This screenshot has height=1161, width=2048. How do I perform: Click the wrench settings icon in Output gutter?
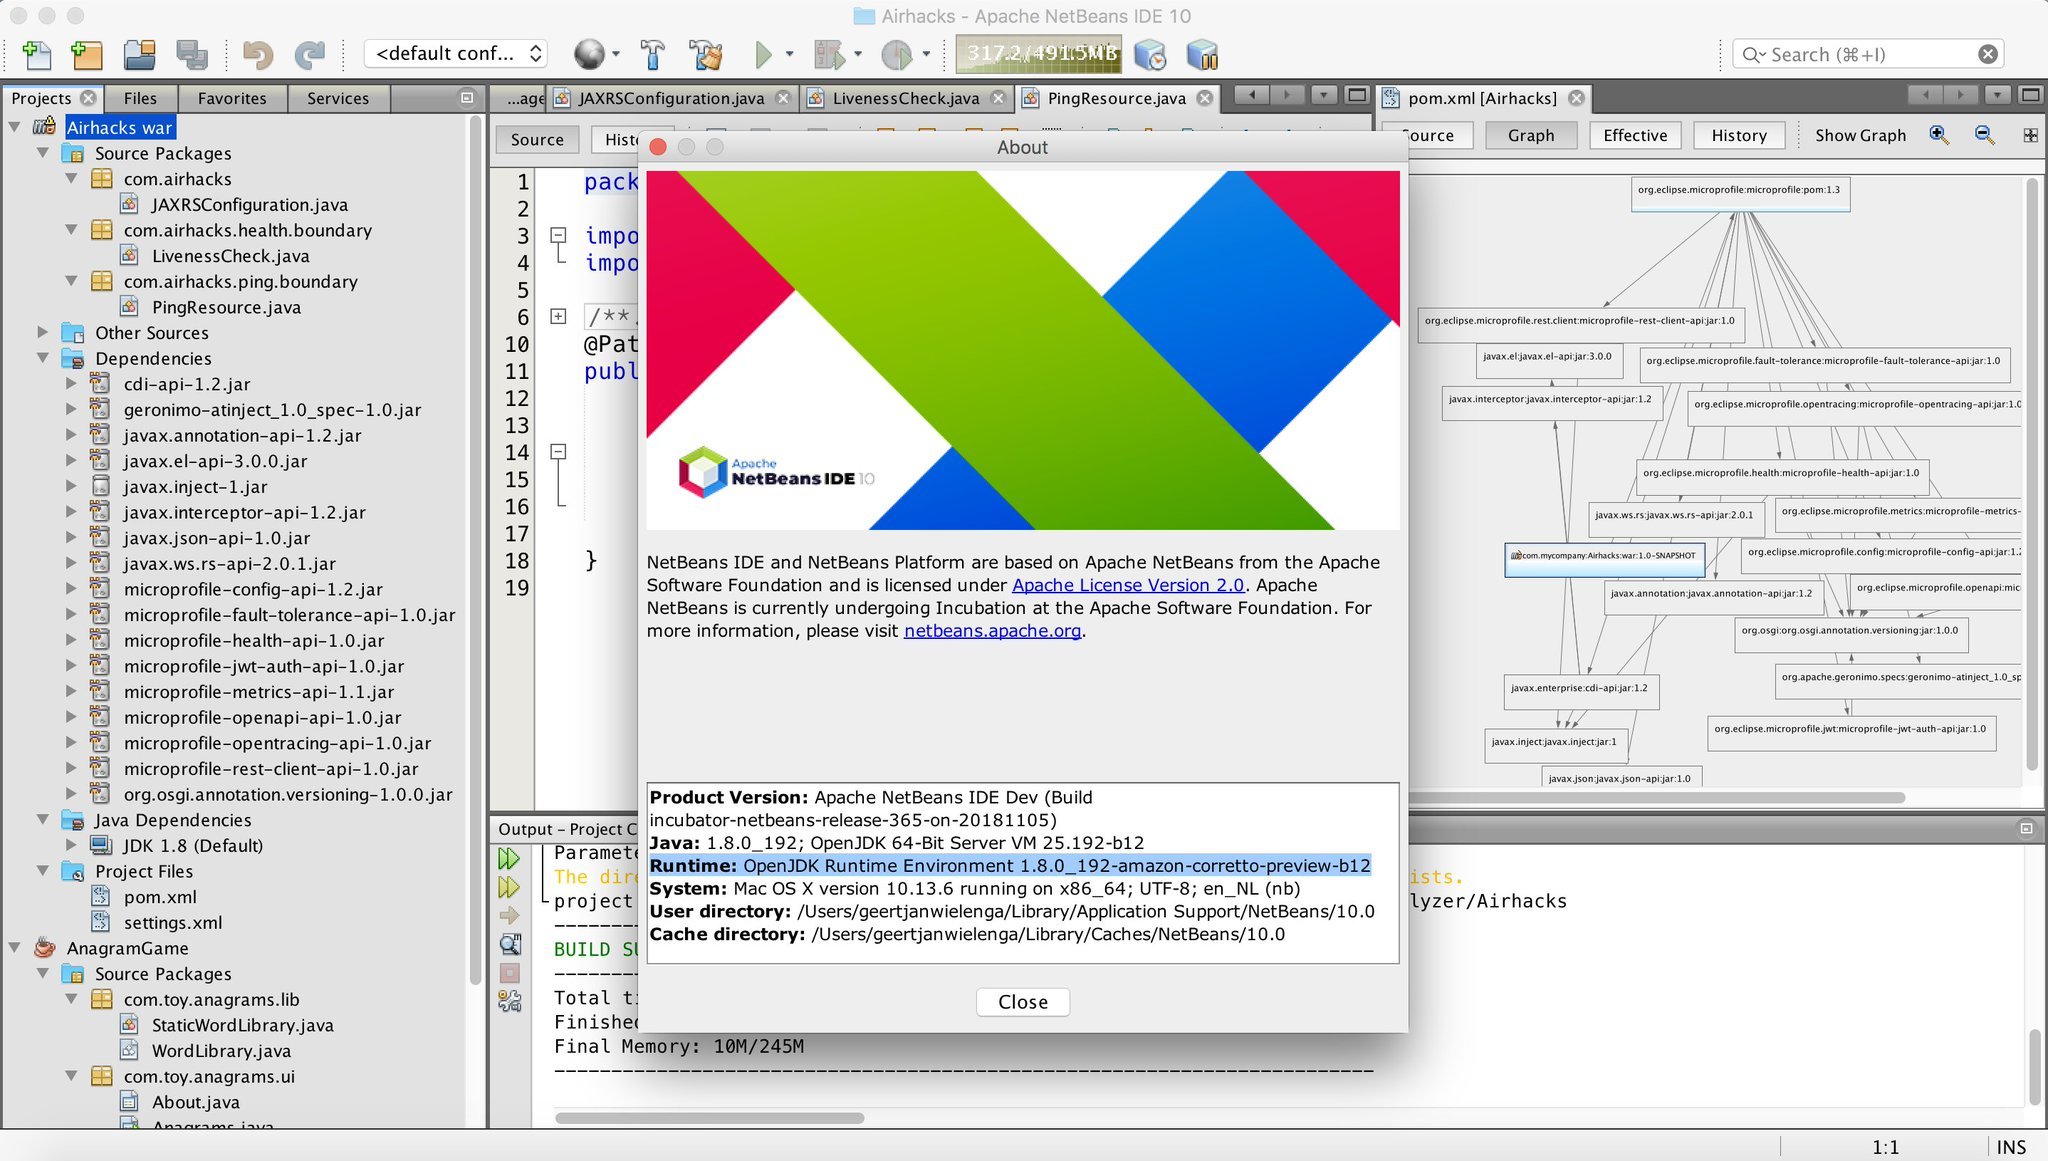point(509,1001)
